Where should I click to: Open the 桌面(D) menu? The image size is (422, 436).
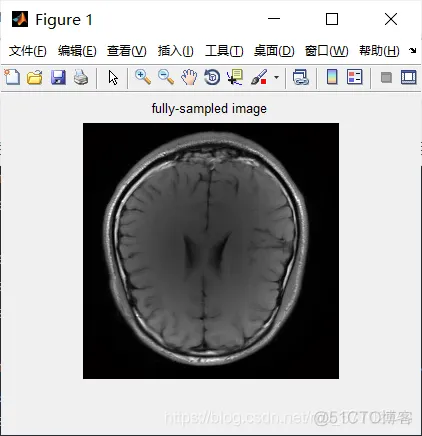(x=274, y=51)
